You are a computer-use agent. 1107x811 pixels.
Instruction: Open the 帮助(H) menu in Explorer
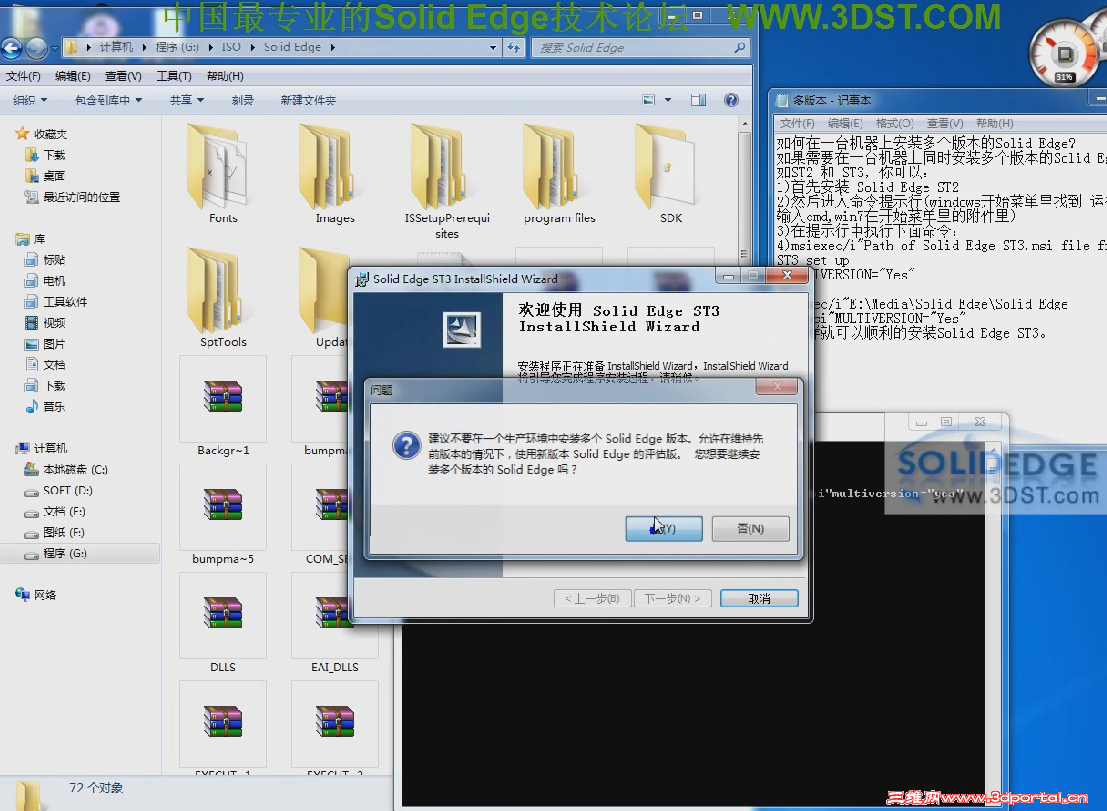[x=225, y=76]
